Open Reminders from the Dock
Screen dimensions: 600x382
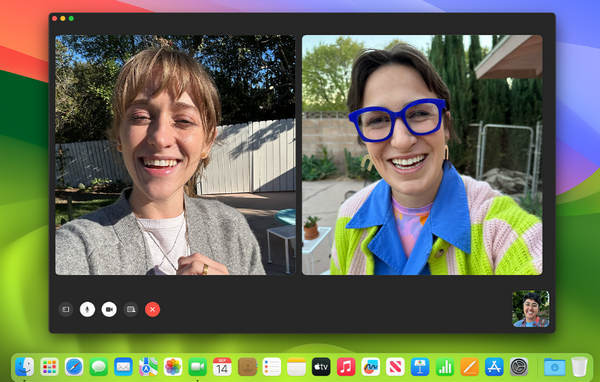tap(272, 367)
